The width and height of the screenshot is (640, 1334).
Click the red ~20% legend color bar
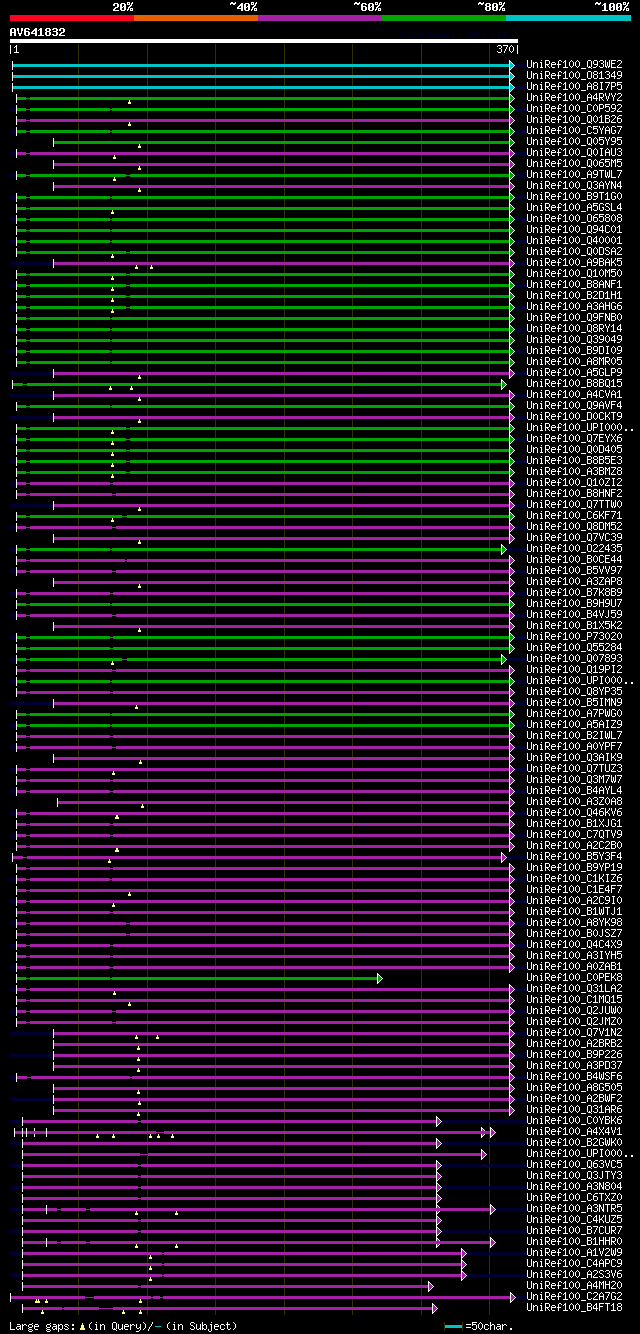(71, 18)
